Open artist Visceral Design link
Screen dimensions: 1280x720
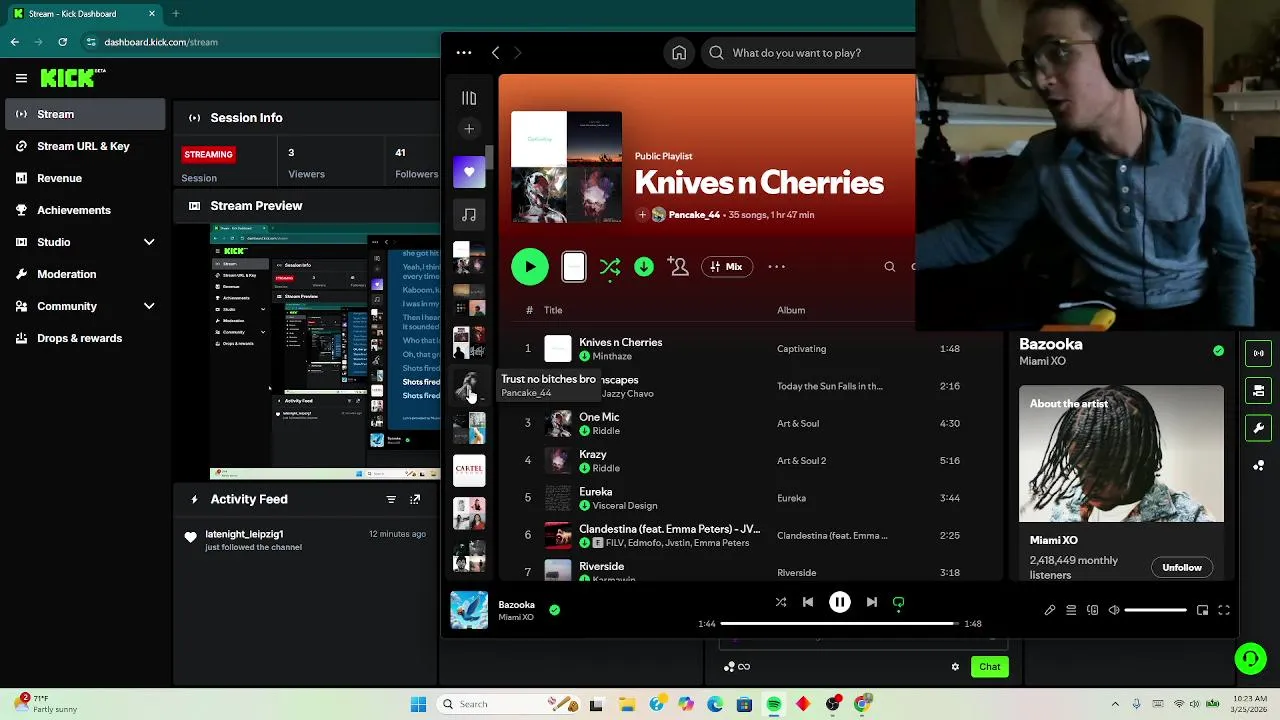[625, 506]
